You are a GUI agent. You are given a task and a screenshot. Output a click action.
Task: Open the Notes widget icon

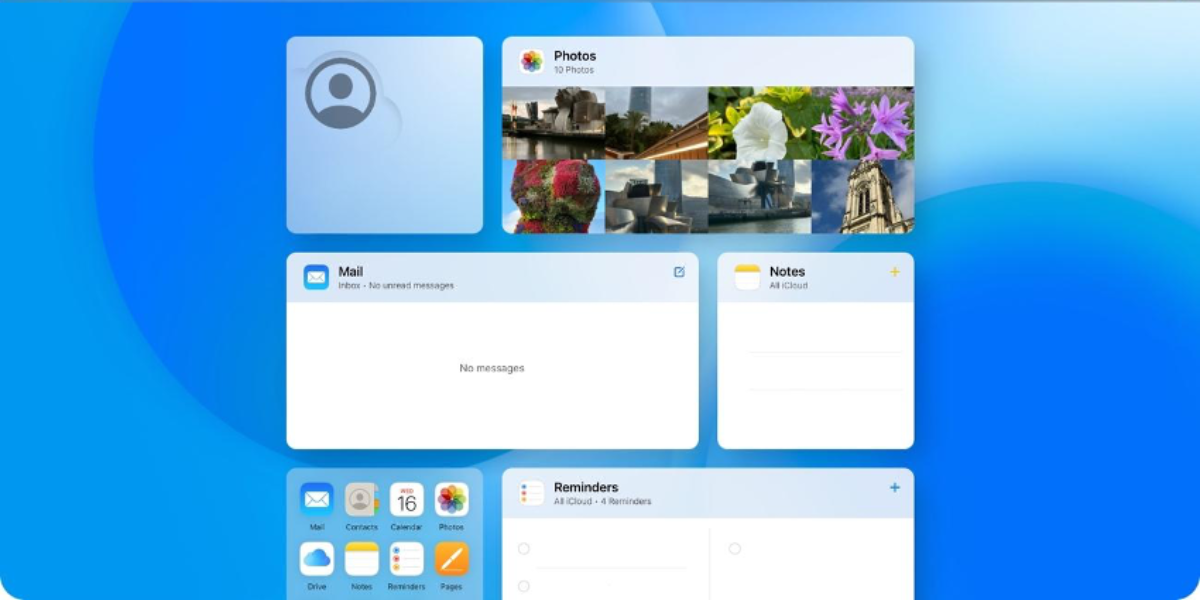747,277
